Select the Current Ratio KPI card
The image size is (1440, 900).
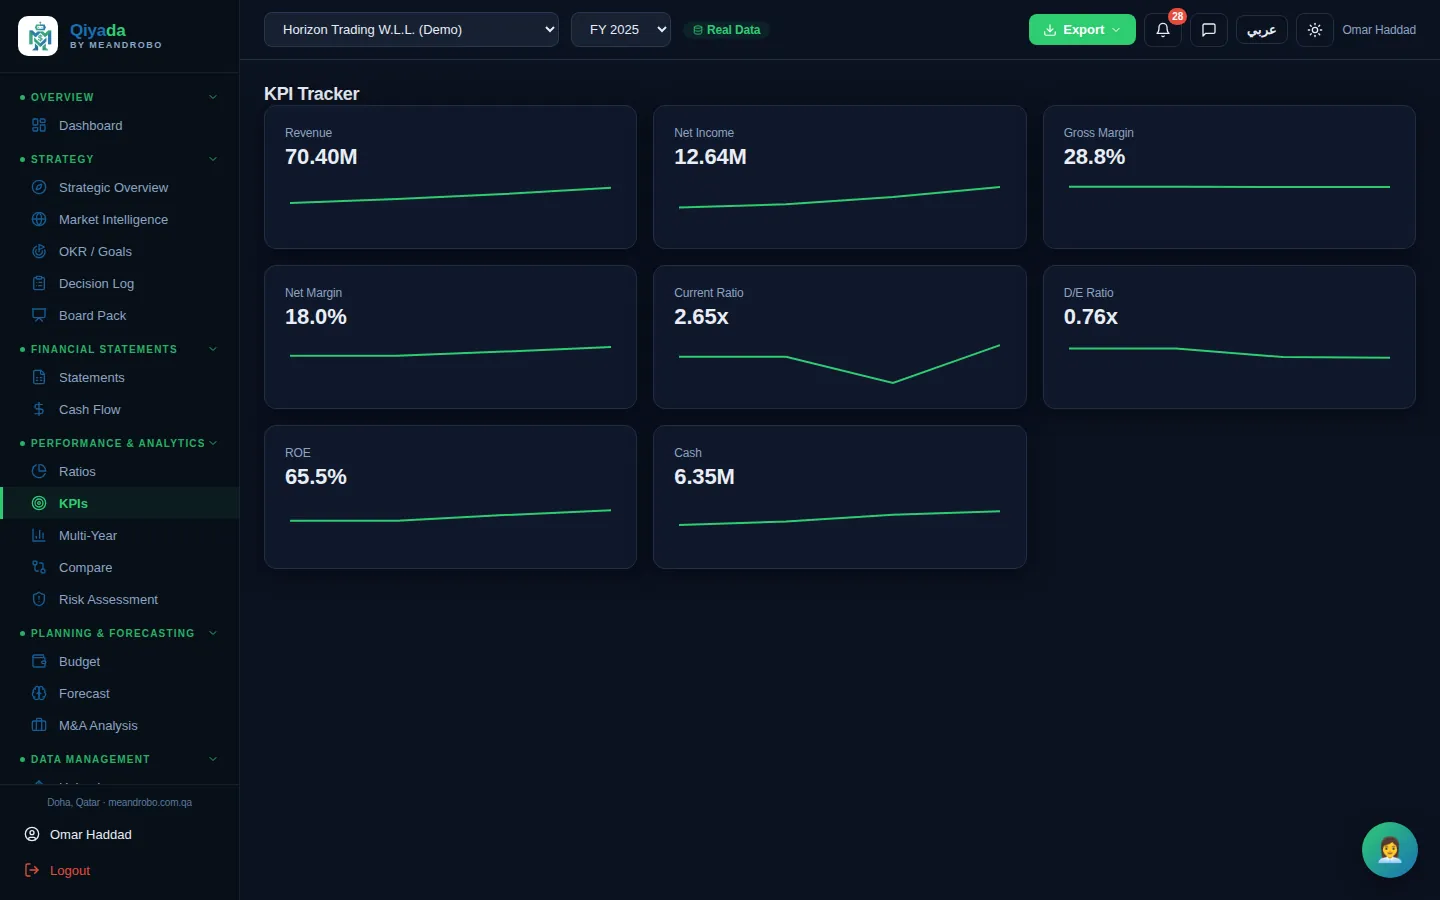click(840, 337)
